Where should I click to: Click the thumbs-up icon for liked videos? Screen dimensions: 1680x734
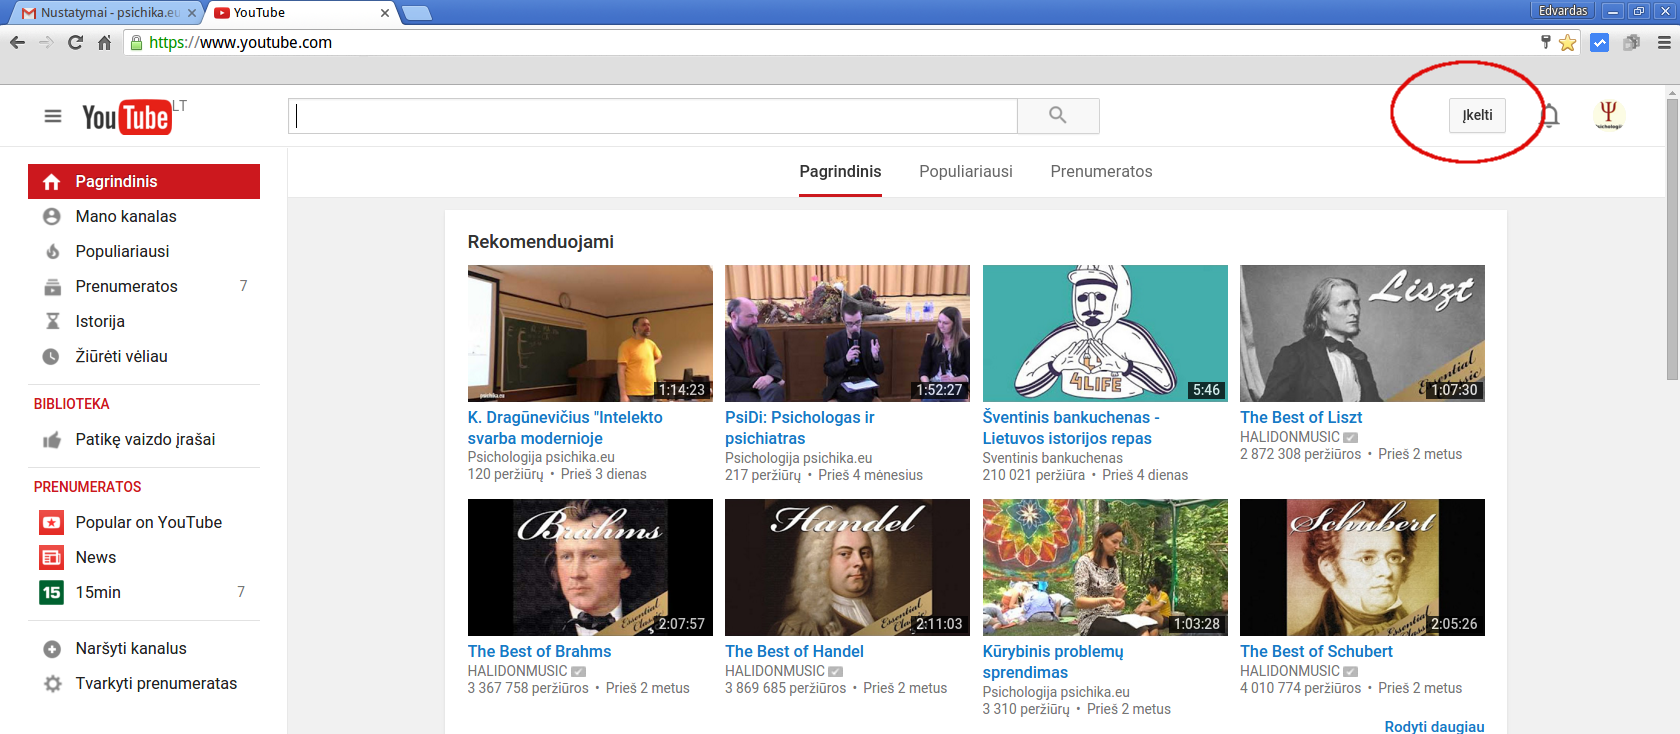(x=52, y=440)
